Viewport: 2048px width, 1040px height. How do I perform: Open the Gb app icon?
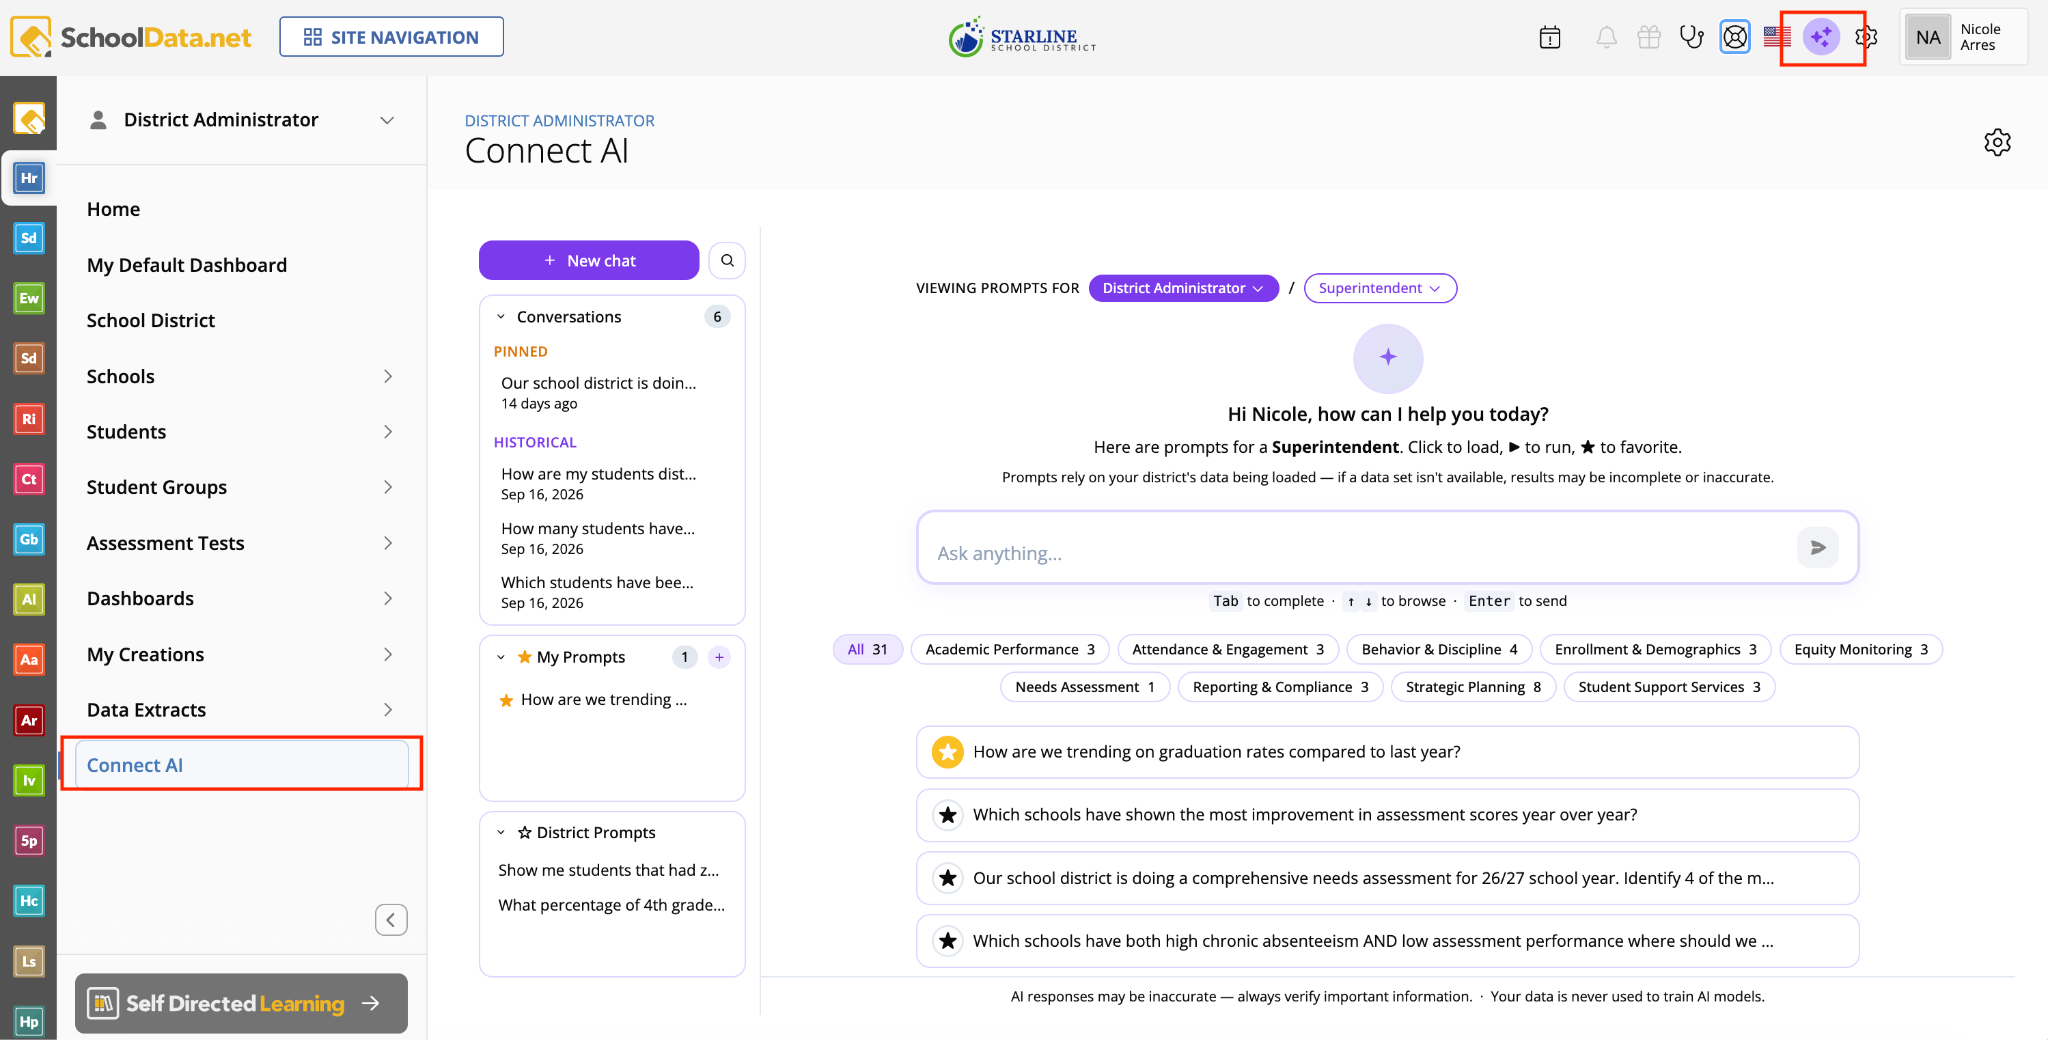(x=29, y=539)
